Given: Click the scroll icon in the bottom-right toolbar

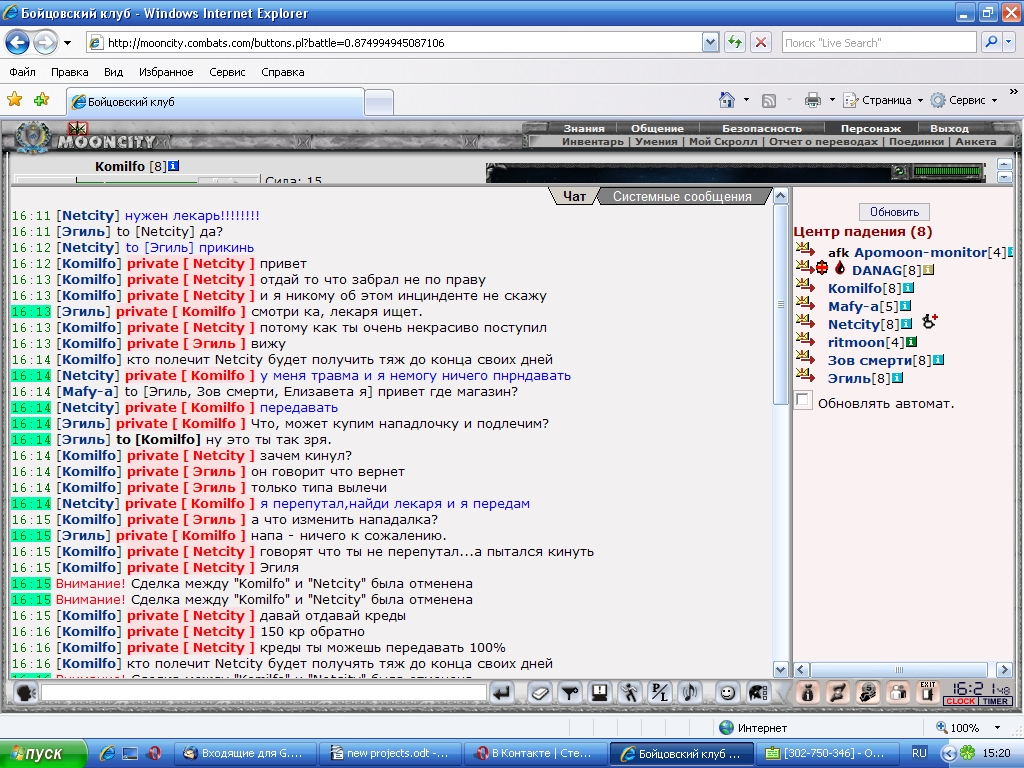Looking at the screenshot, I should 838,692.
